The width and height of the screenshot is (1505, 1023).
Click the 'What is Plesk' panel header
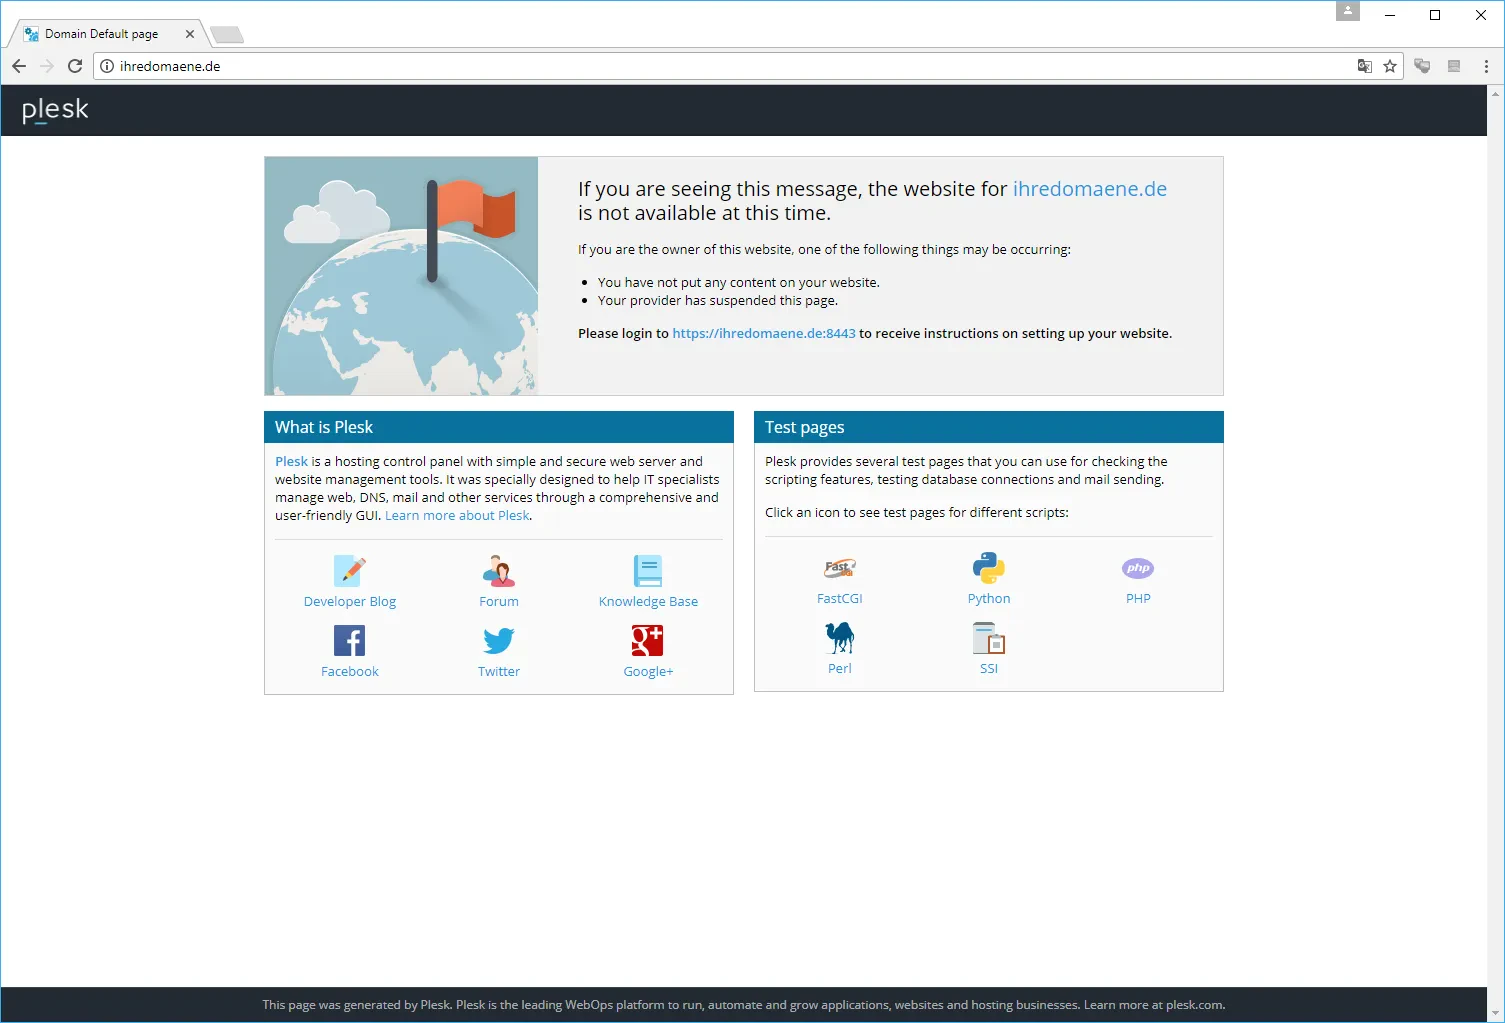499,427
